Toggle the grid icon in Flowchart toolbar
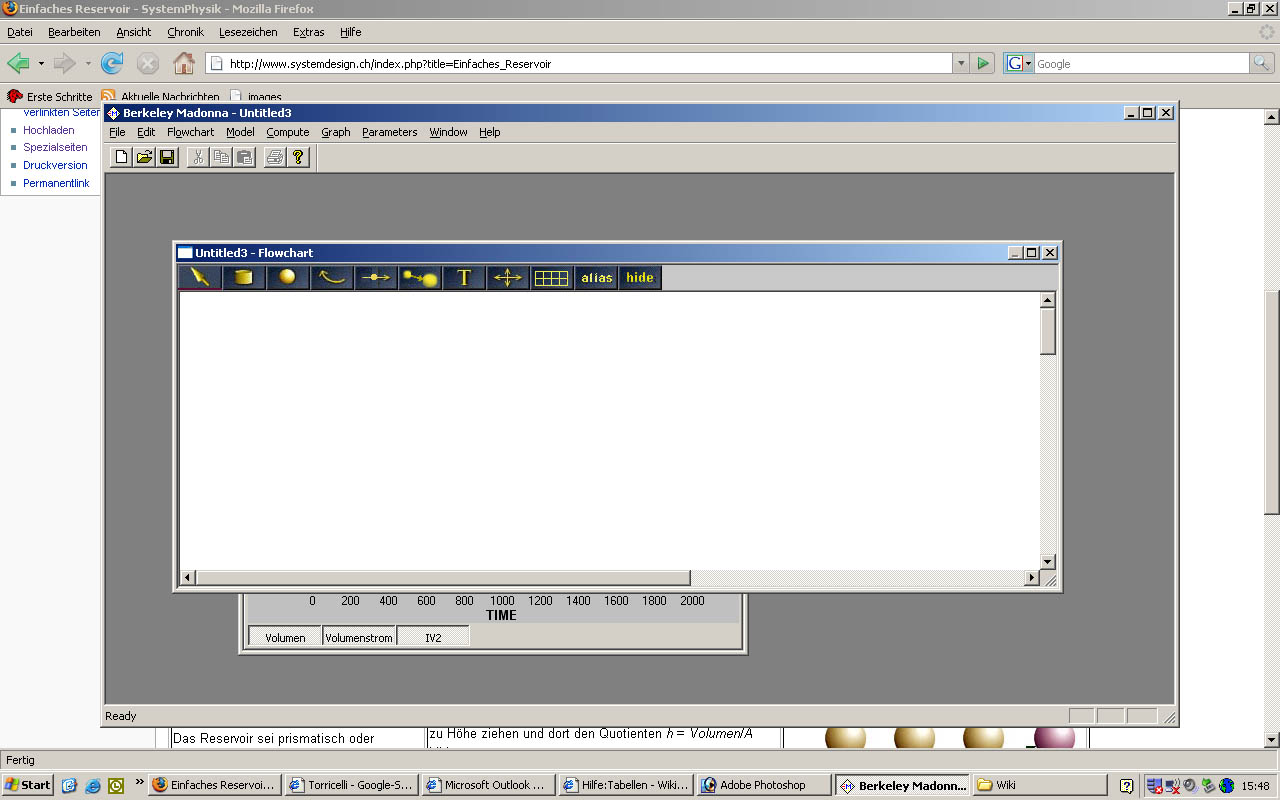This screenshot has height=800, width=1280. [x=552, y=277]
